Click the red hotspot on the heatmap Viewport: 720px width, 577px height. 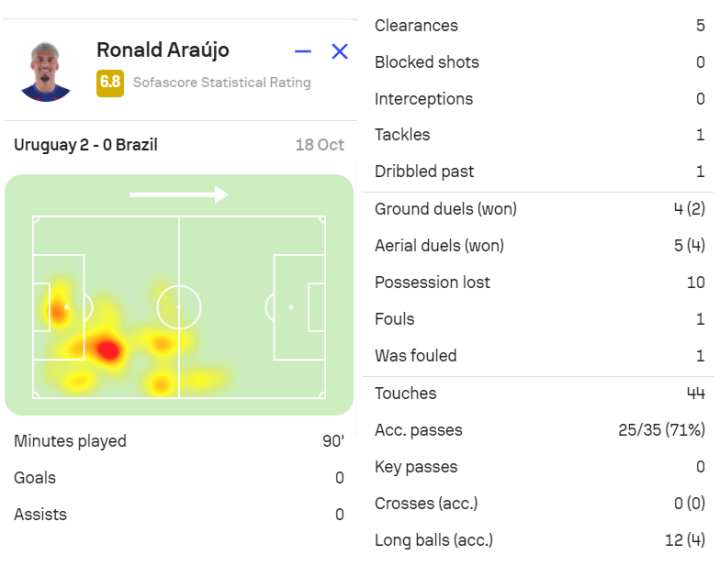coord(106,350)
